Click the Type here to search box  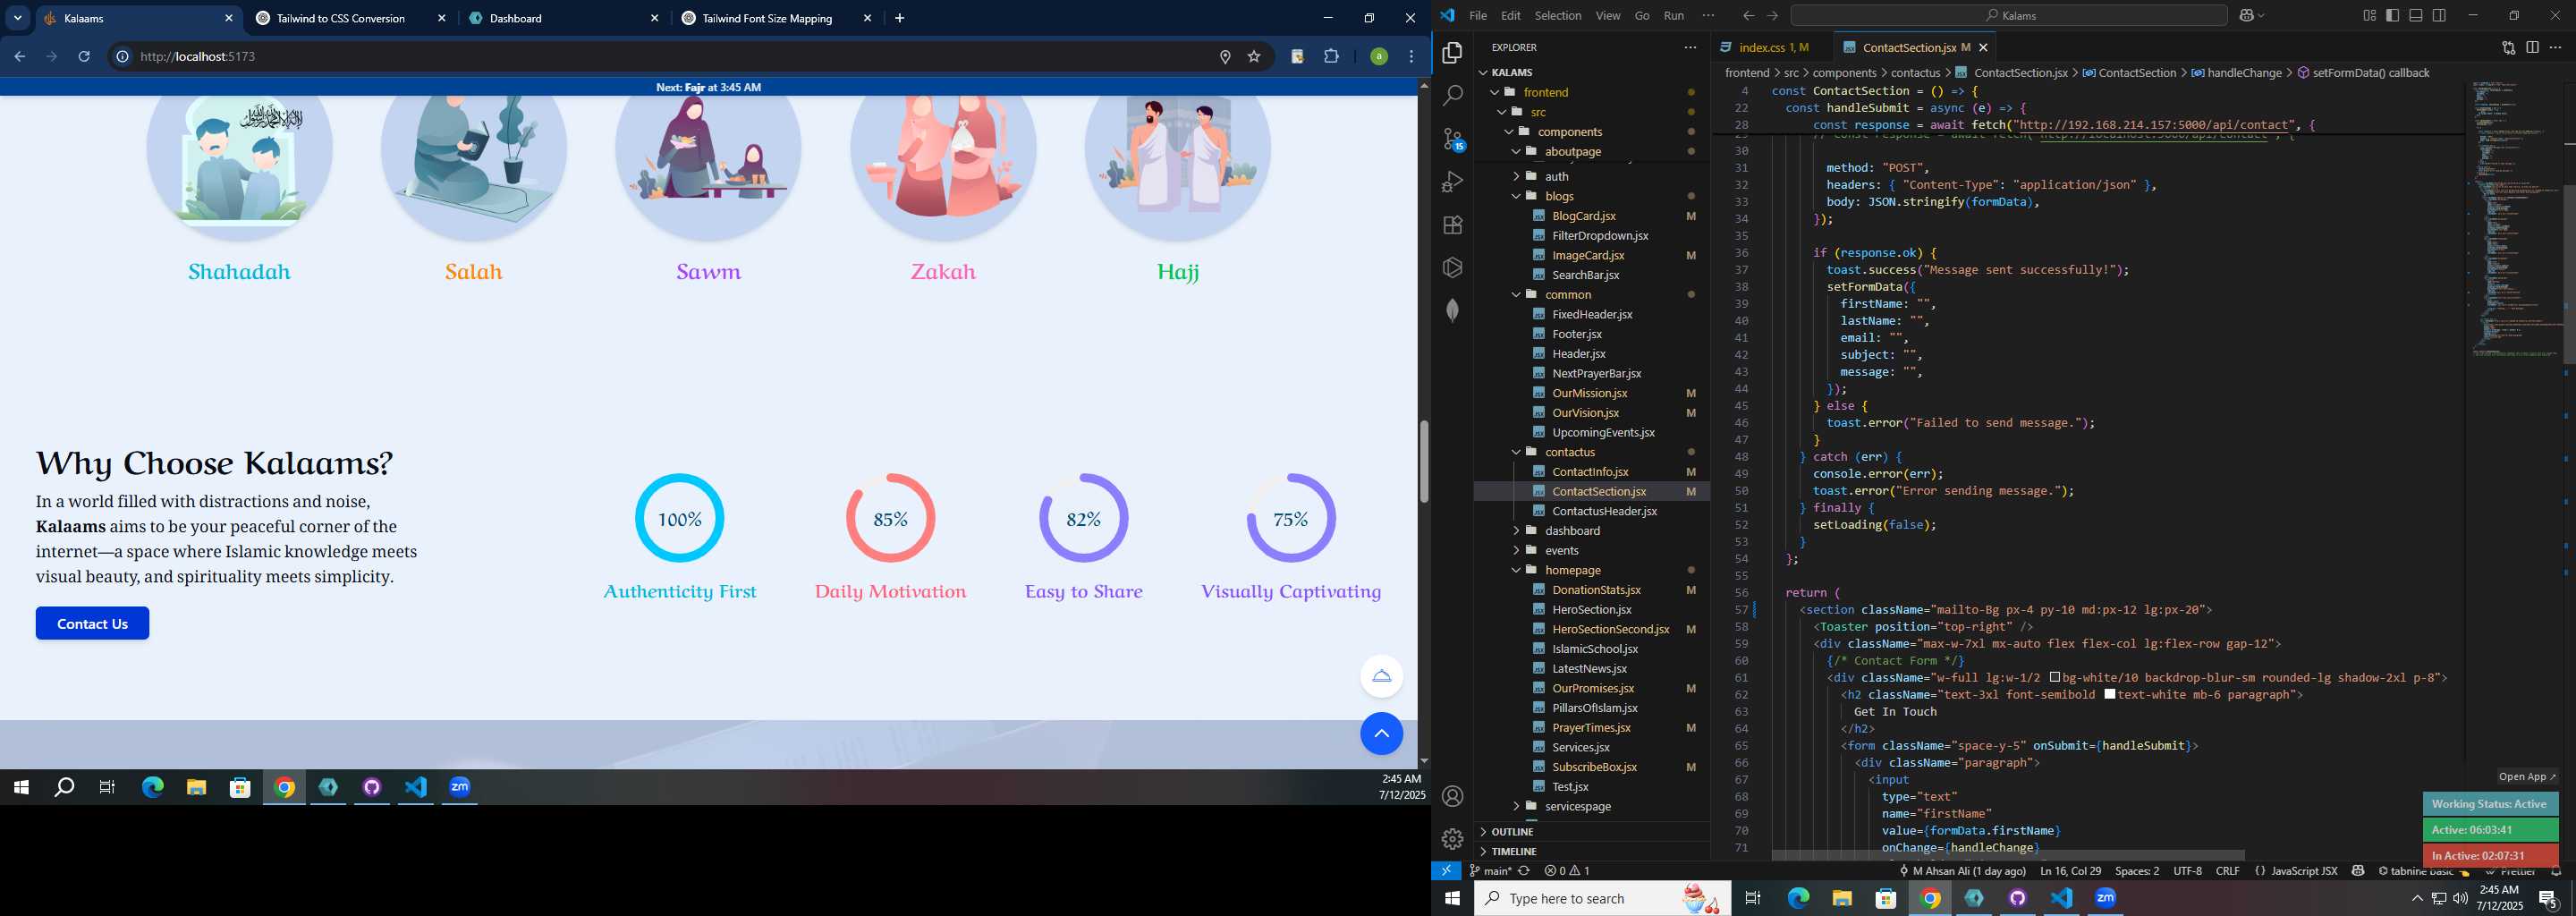1602,898
